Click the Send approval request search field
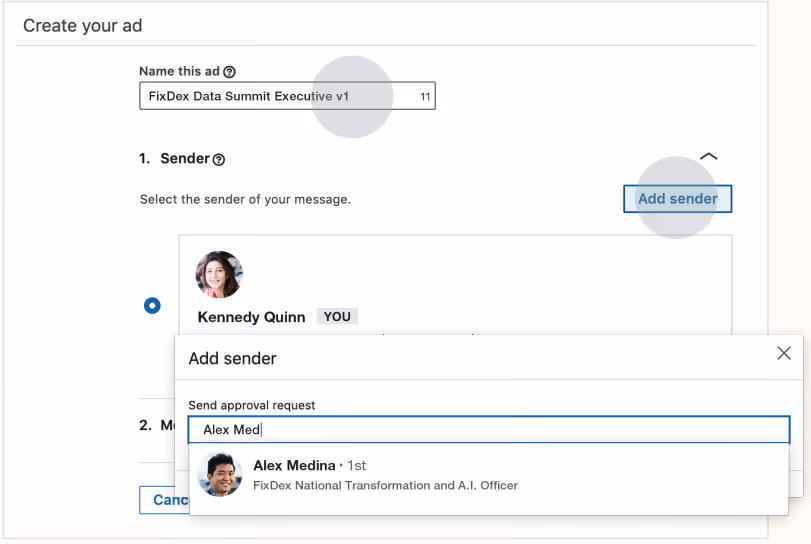 tap(489, 430)
